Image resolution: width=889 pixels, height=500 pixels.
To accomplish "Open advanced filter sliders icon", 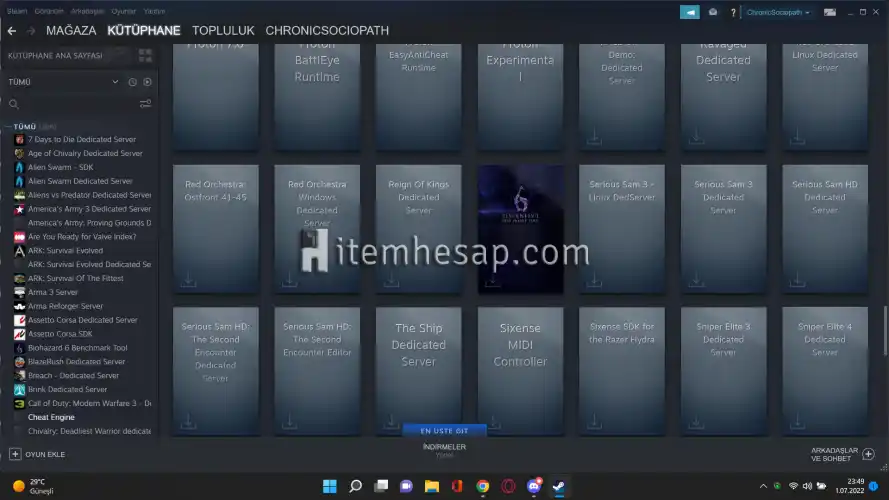I will click(146, 103).
